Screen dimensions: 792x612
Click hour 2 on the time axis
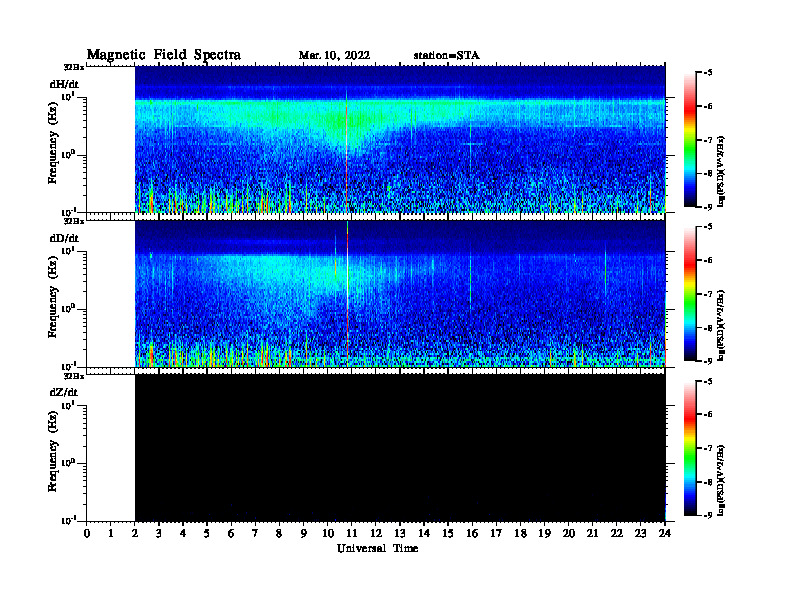tap(135, 533)
